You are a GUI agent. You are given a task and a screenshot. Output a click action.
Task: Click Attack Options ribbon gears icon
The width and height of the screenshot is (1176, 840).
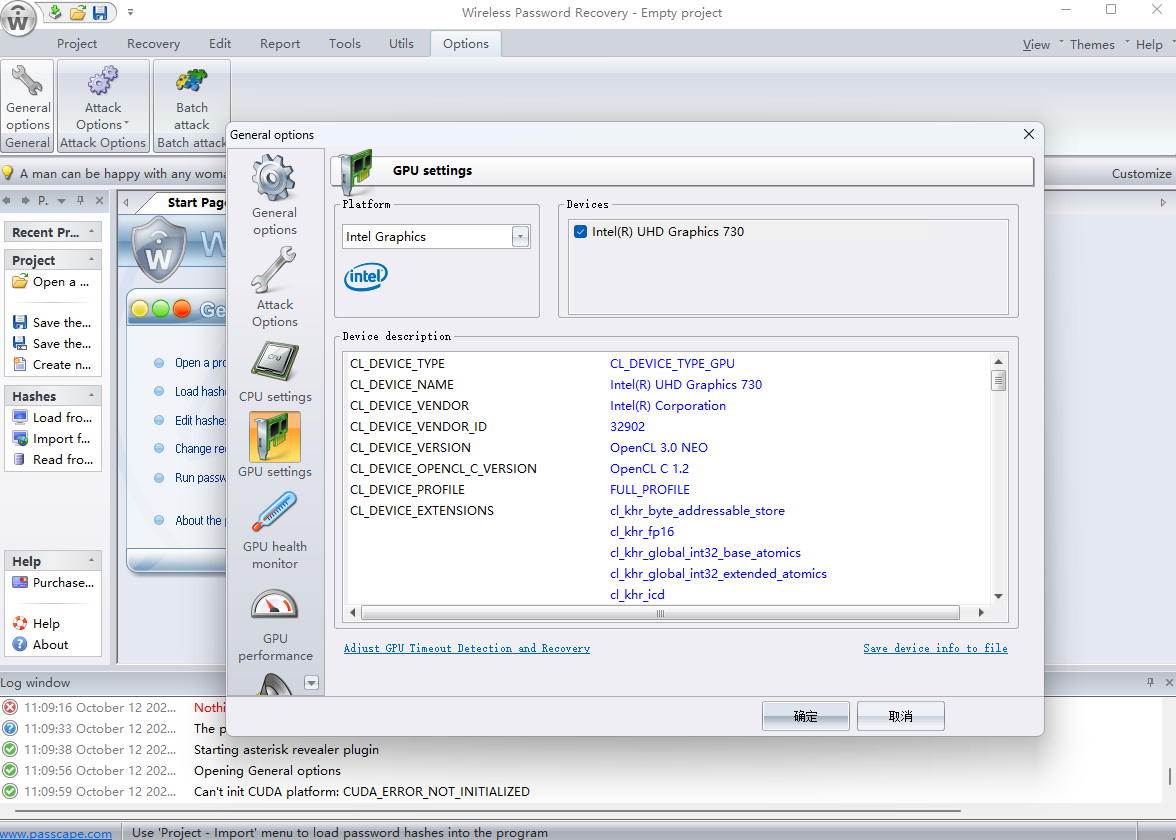coord(103,81)
